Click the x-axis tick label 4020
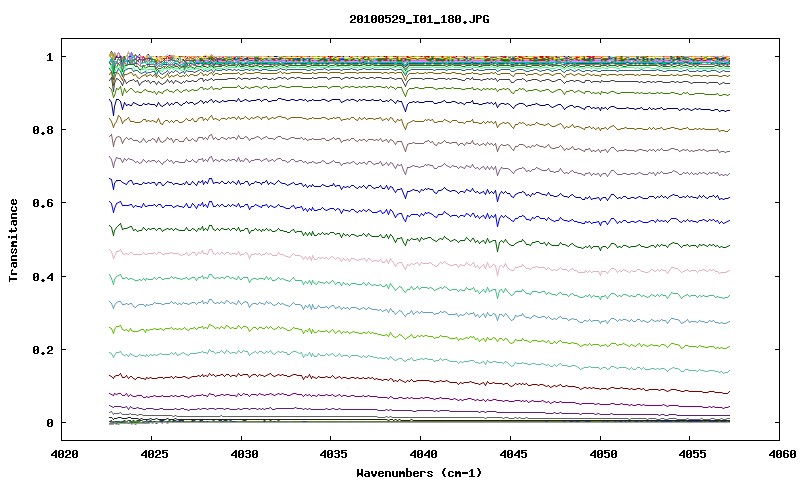The height and width of the screenshot is (480, 800). click(65, 454)
